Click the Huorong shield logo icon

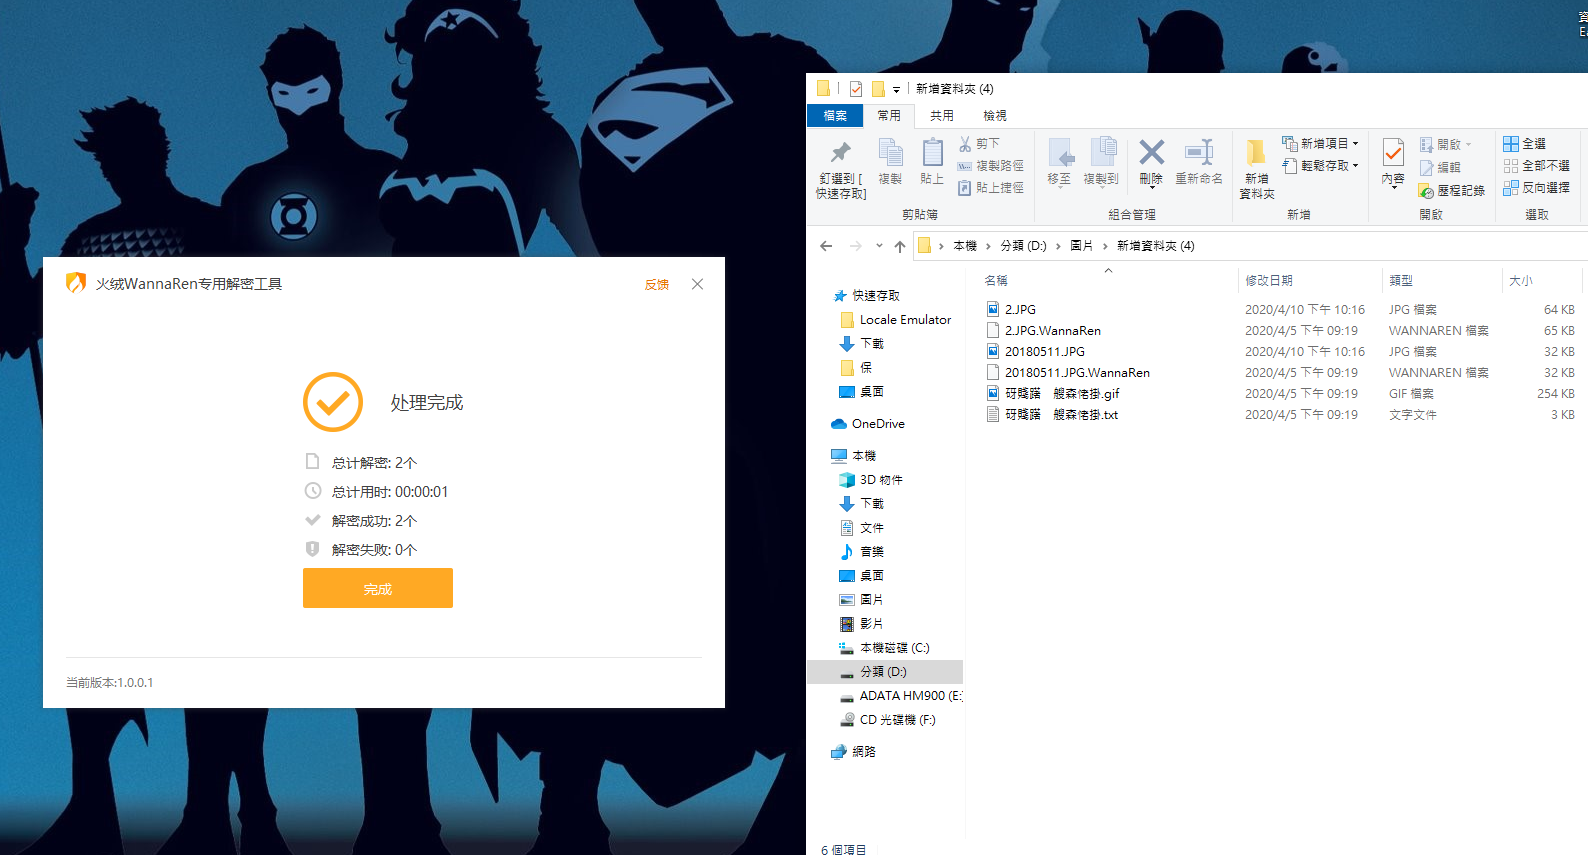76,283
